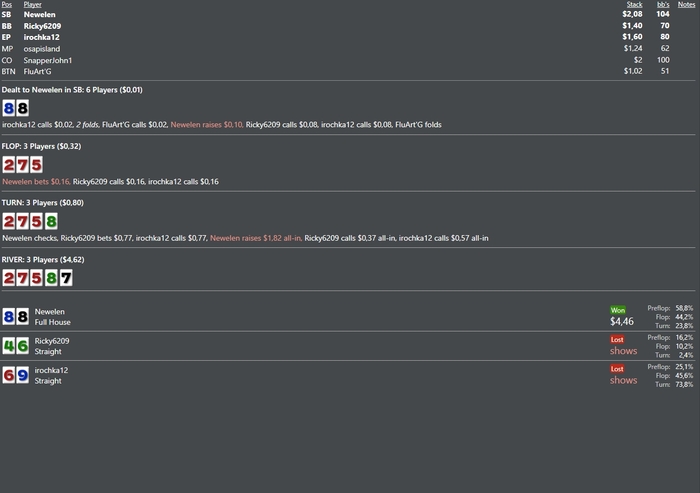This screenshot has width=700, height=493.
Task: Click the green Won badge
Action: pyautogui.click(x=618, y=310)
